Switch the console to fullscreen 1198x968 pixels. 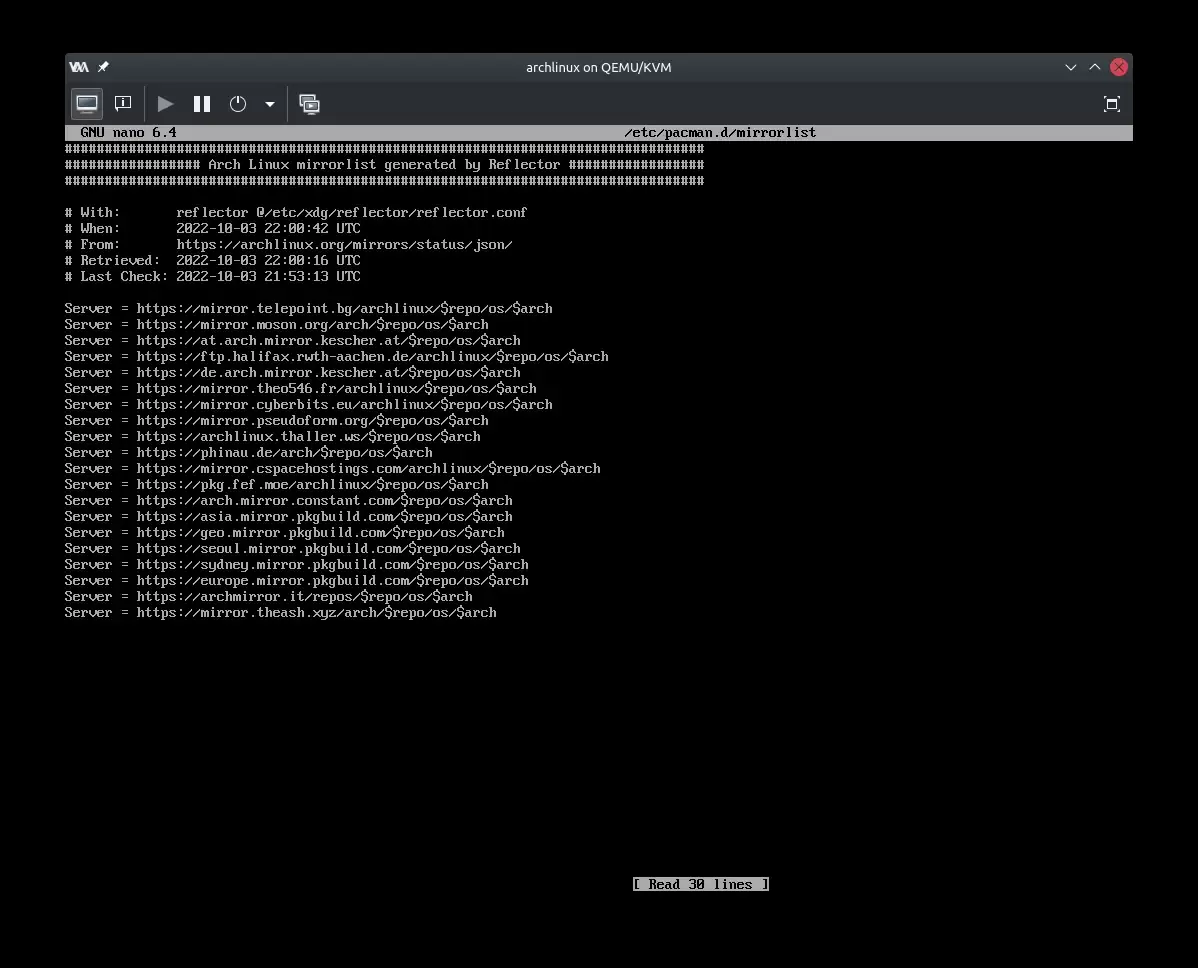tap(1111, 104)
